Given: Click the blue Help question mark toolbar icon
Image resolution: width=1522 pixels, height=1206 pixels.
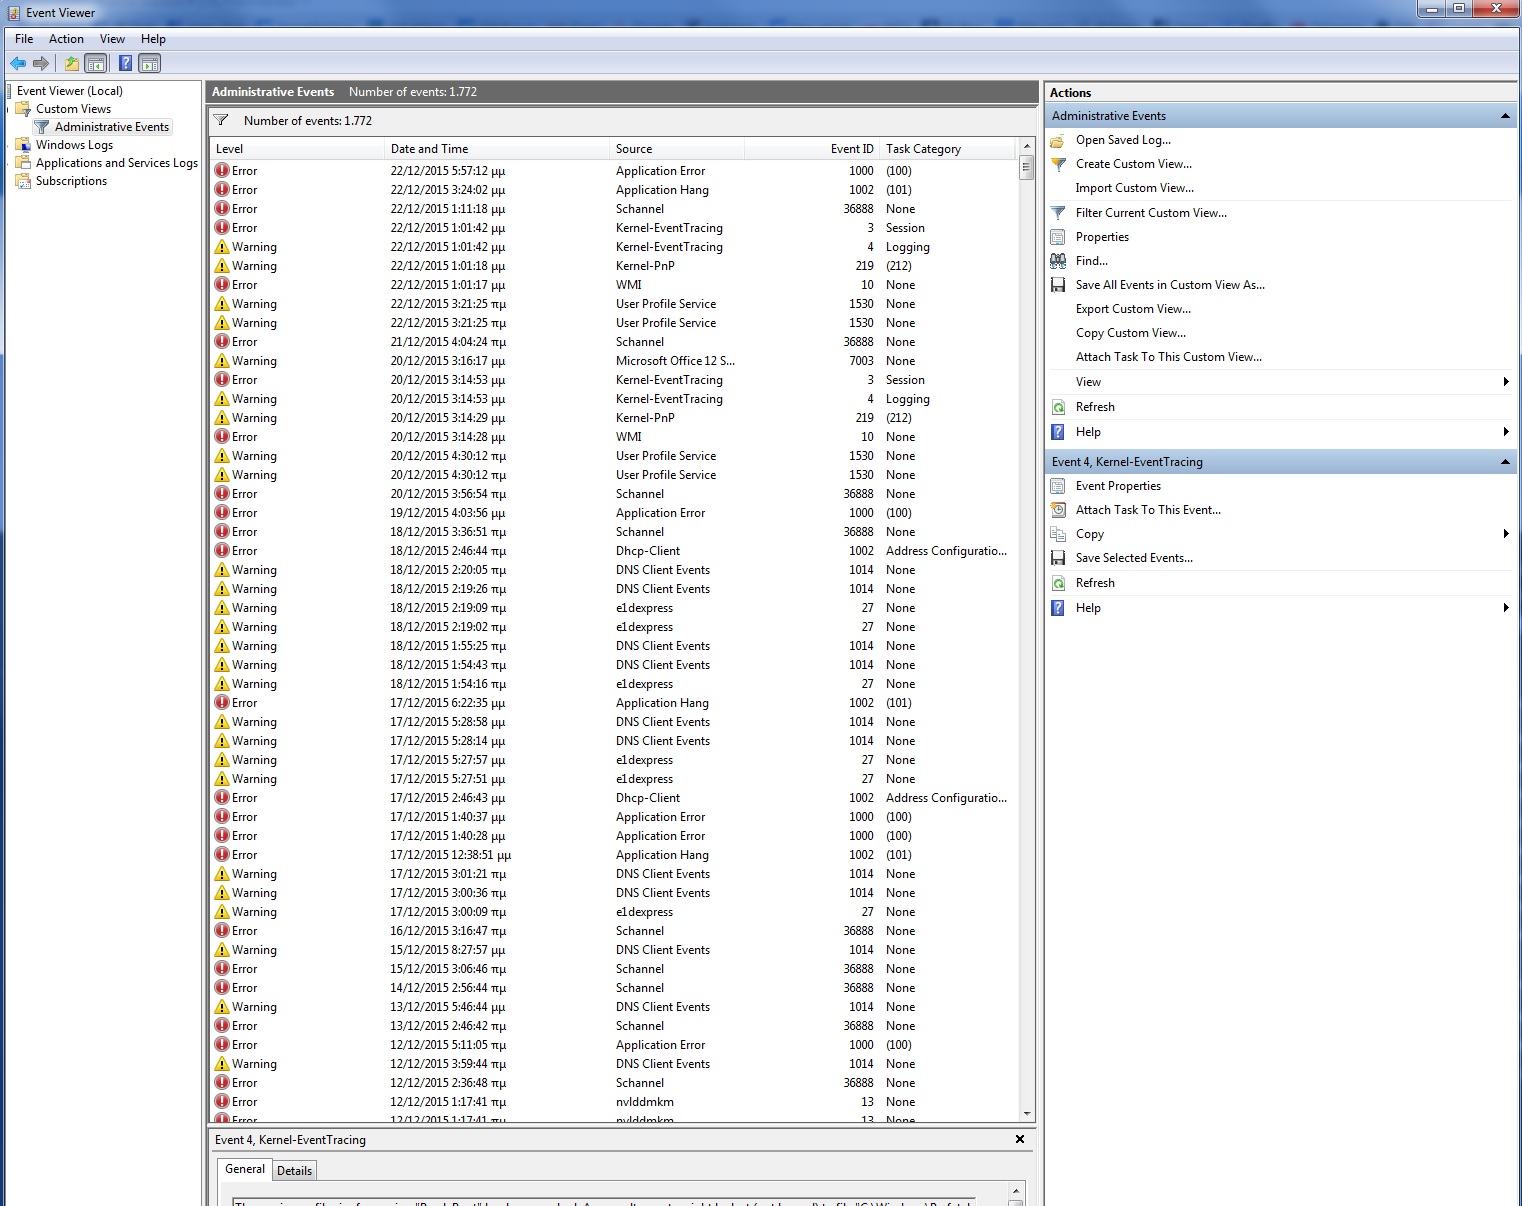Looking at the screenshot, I should pos(125,64).
